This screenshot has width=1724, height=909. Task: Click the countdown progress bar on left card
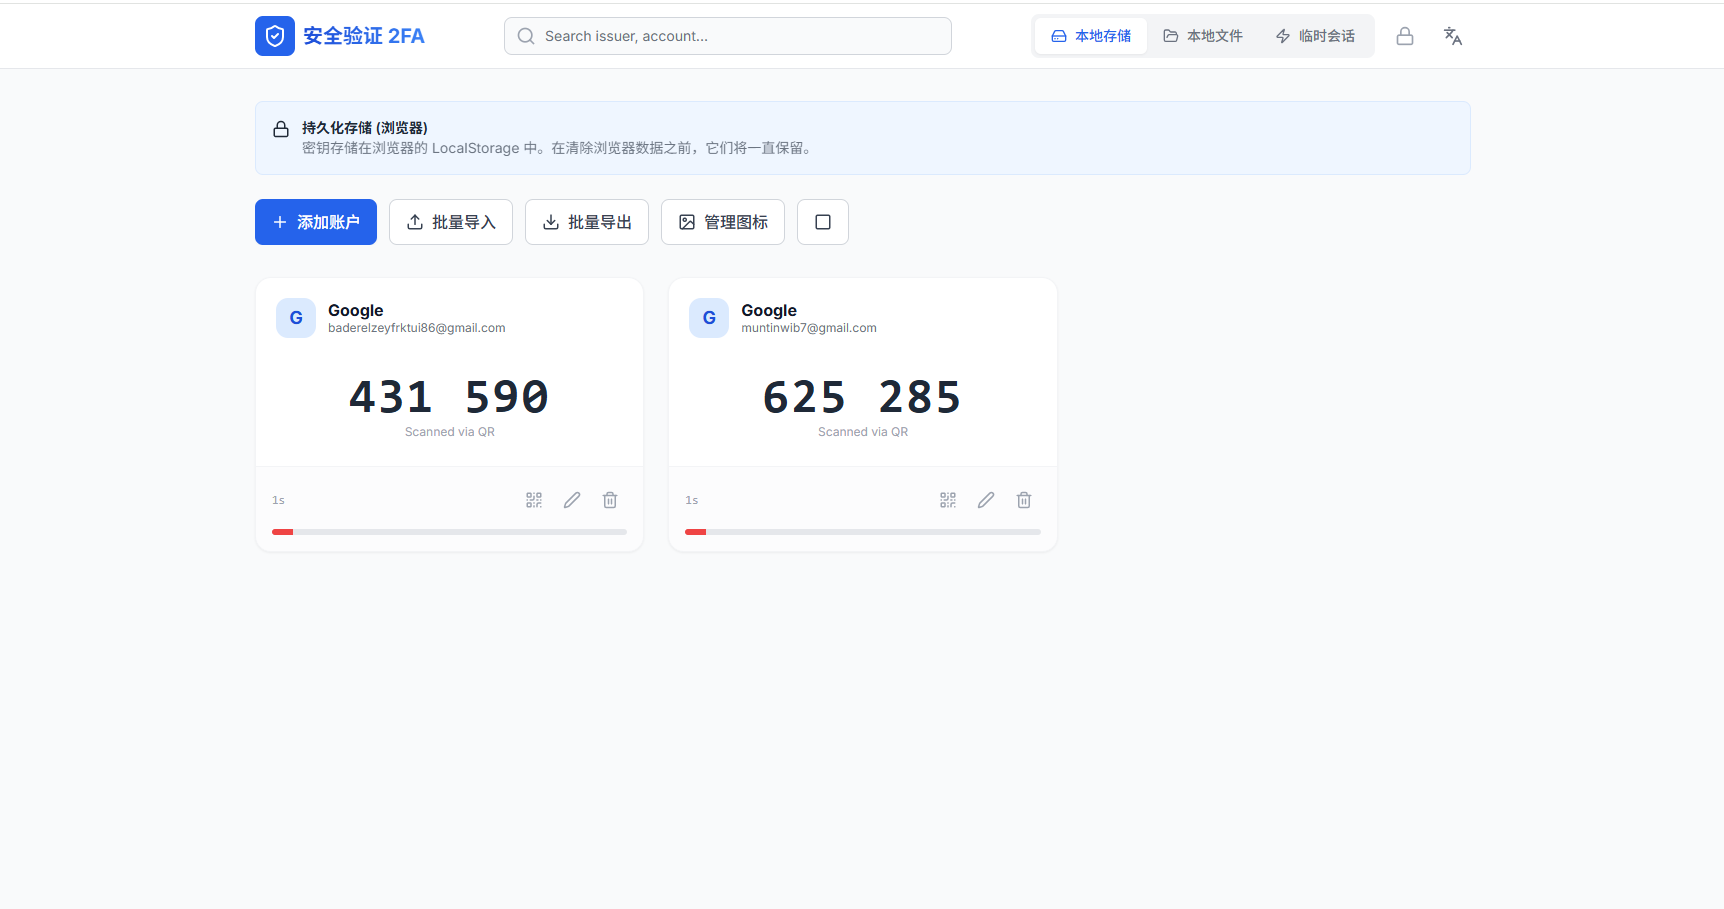449,531
